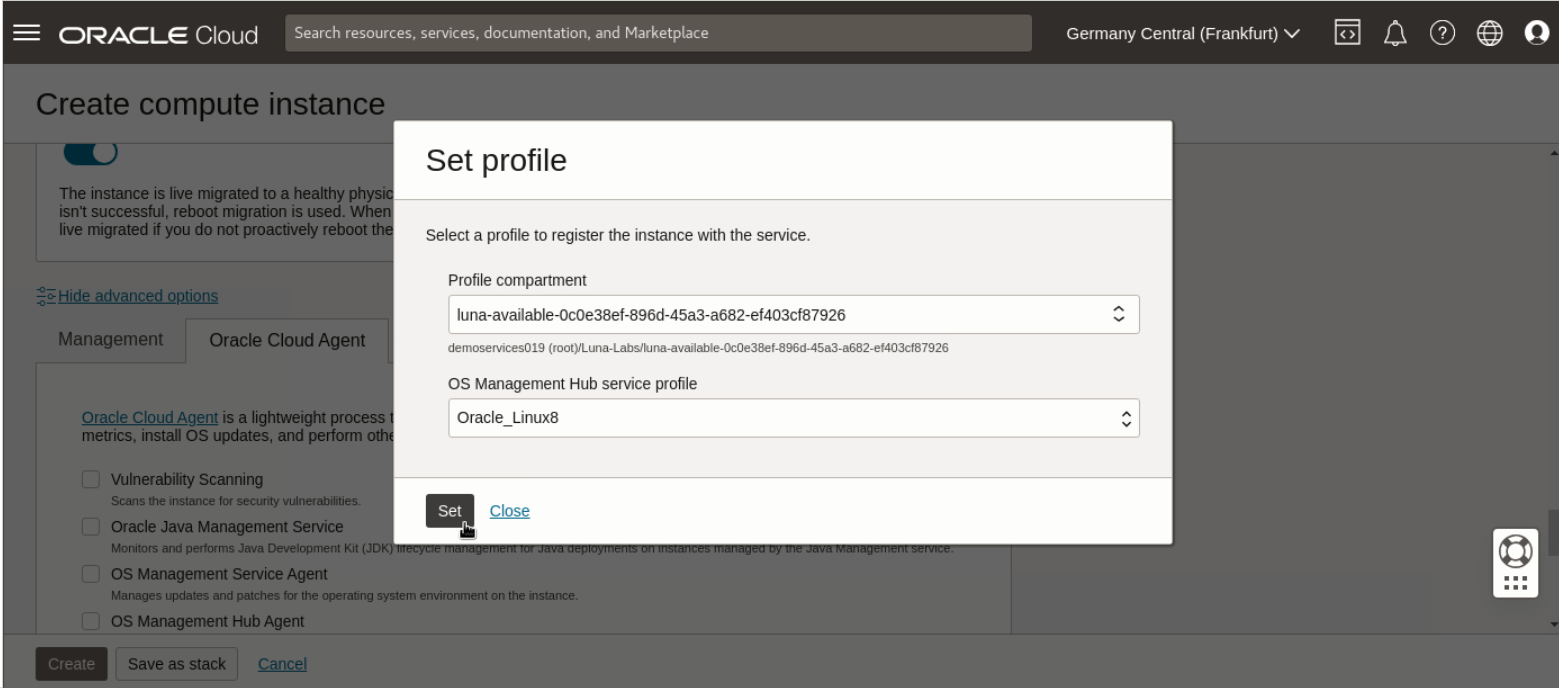Image resolution: width=1559 pixels, height=688 pixels.
Task: Check Oracle Java Management Service
Action: point(91,527)
